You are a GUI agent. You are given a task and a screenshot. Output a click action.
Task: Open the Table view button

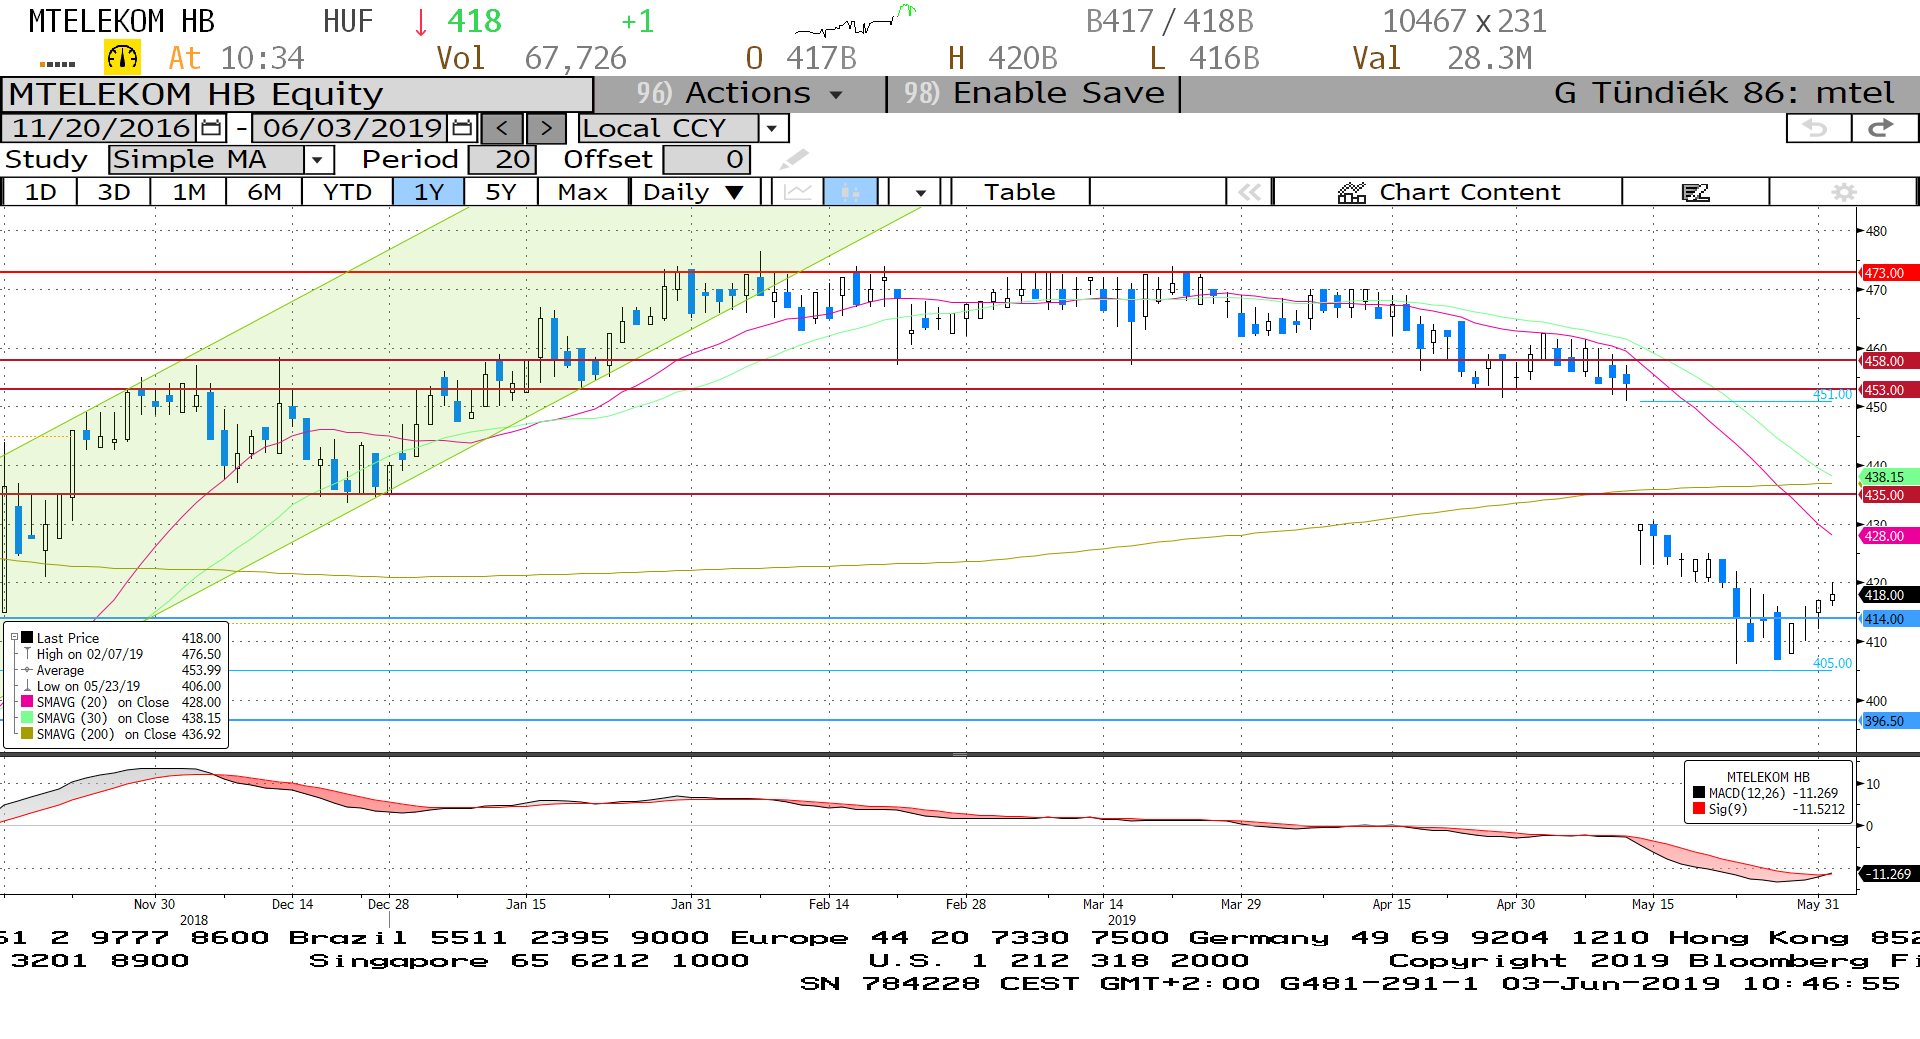coord(1020,192)
